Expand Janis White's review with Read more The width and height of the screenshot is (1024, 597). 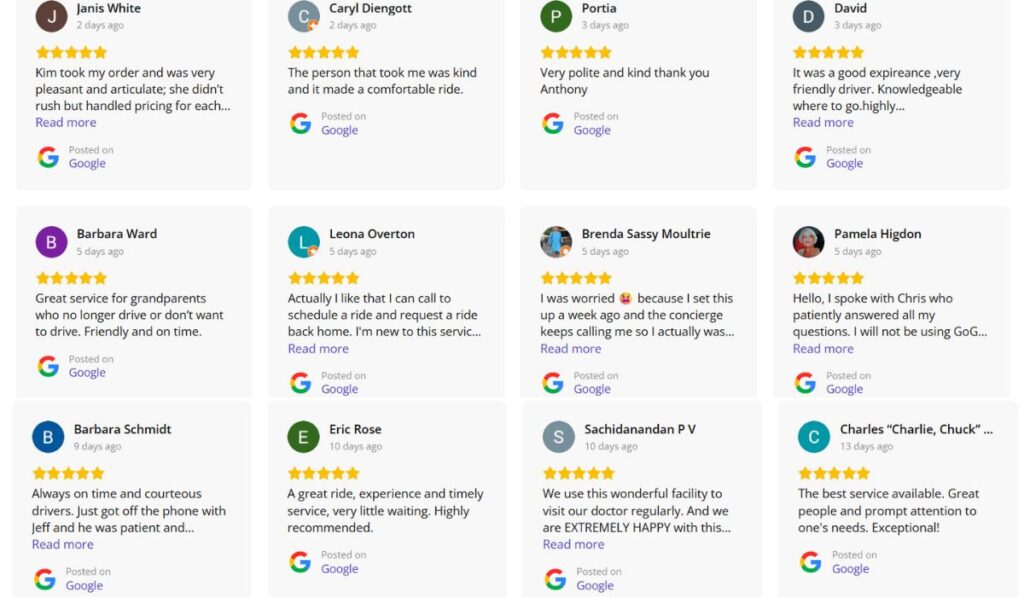tap(66, 123)
